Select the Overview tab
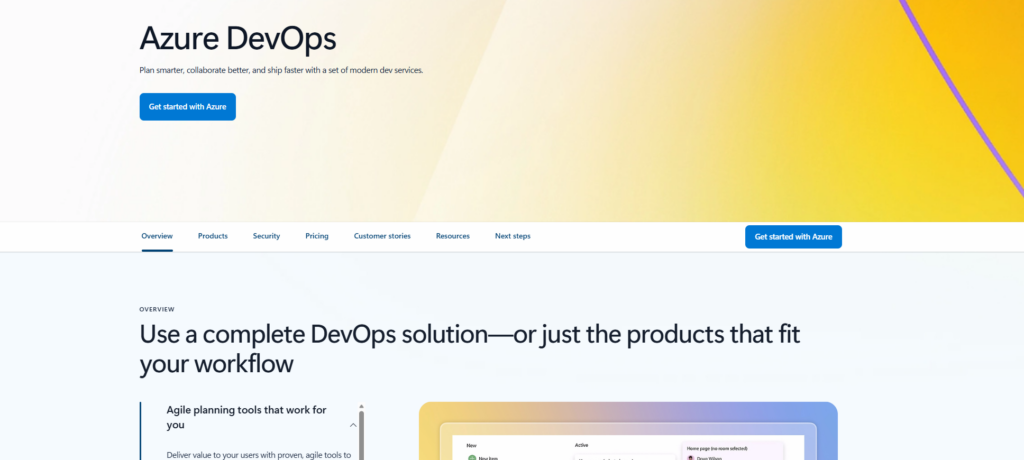 [157, 236]
